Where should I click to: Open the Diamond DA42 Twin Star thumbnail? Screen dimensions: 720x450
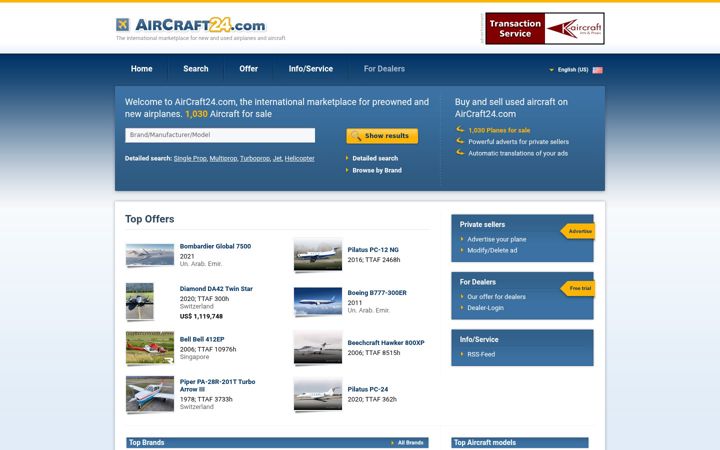pyautogui.click(x=140, y=301)
